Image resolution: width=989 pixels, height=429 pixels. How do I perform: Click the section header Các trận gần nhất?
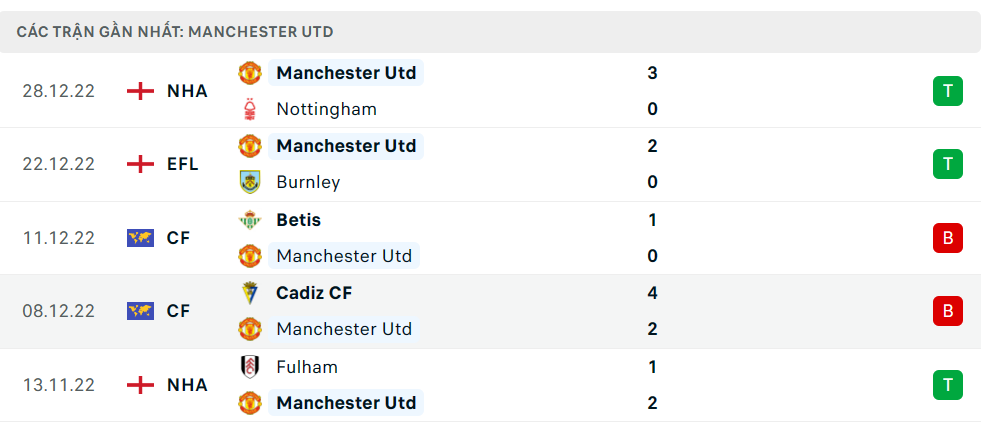click(175, 32)
